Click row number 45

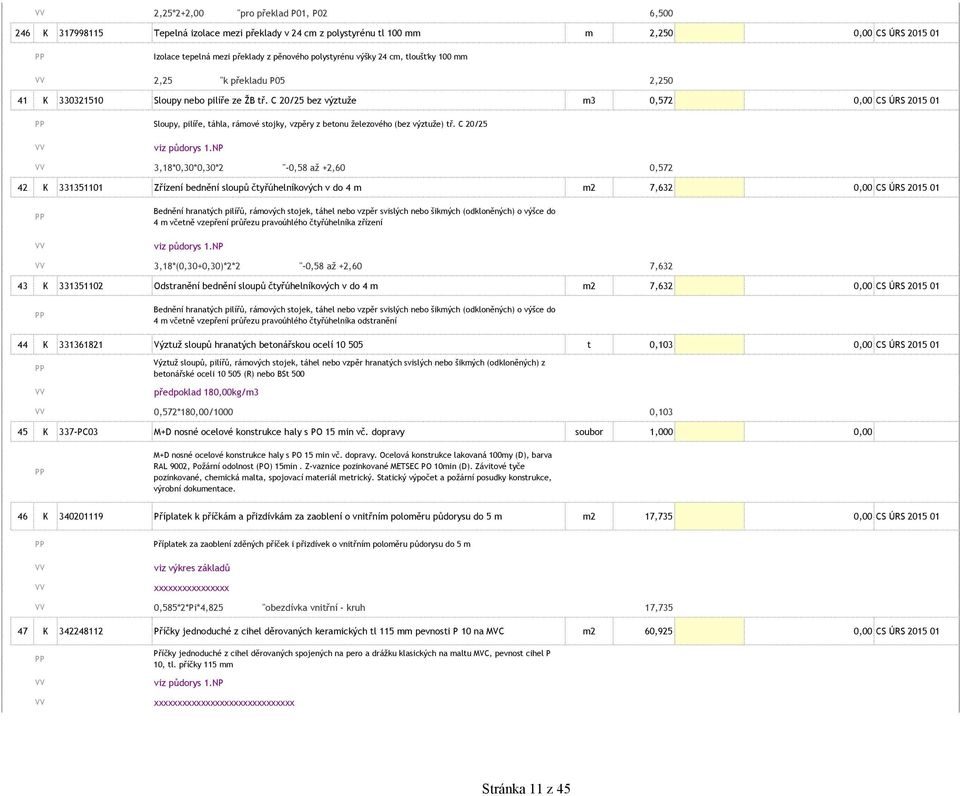[23, 432]
